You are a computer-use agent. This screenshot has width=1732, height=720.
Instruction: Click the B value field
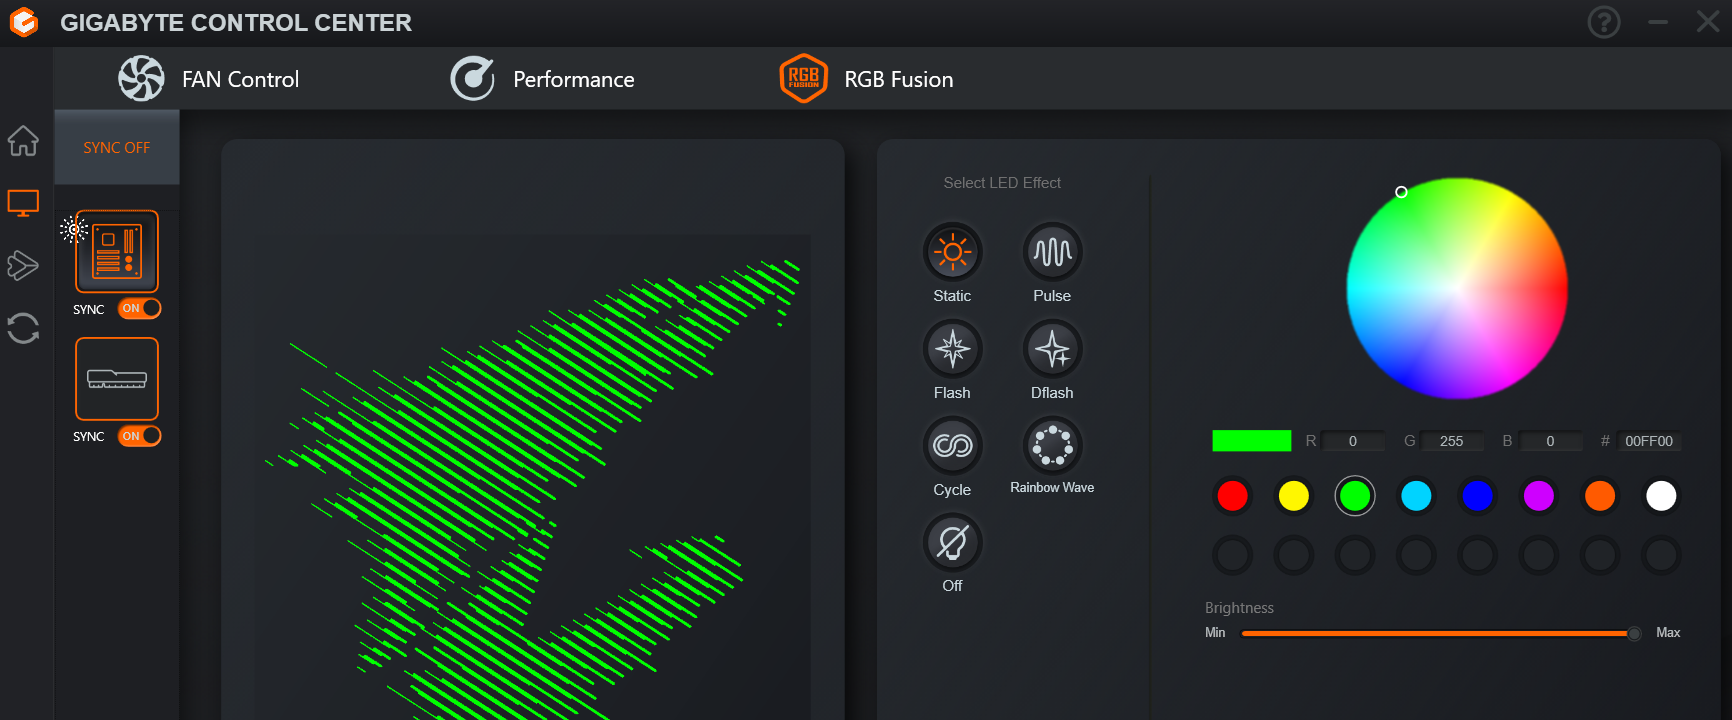point(1550,441)
